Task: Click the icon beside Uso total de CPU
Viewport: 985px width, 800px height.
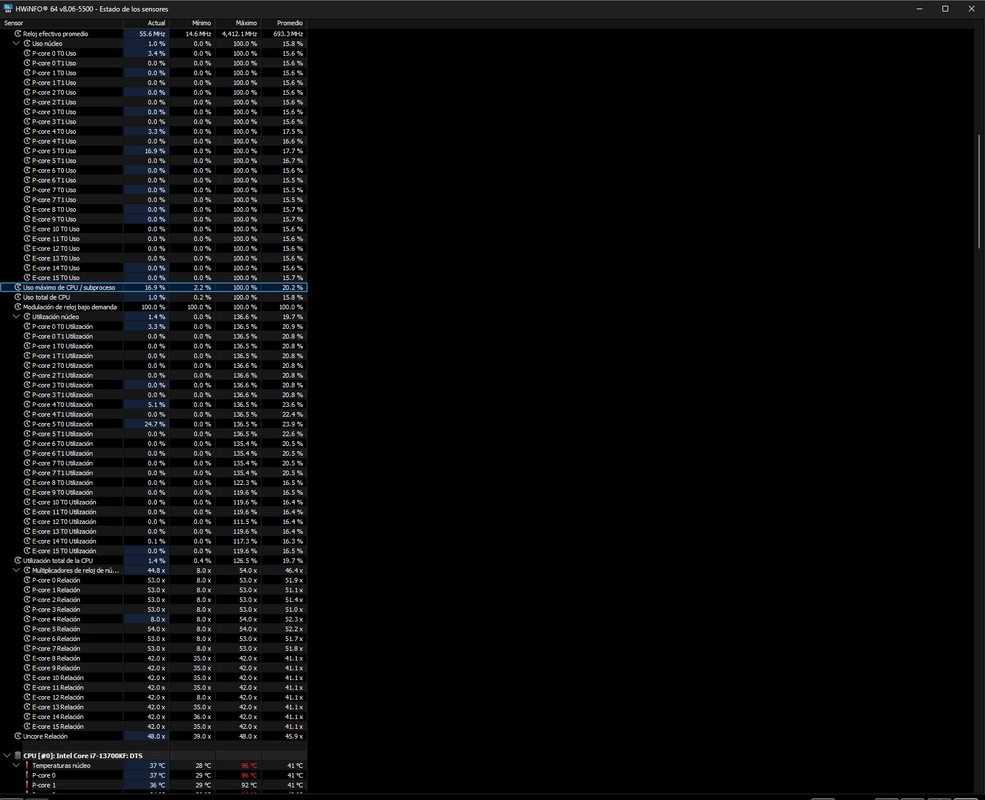Action: (x=18, y=298)
